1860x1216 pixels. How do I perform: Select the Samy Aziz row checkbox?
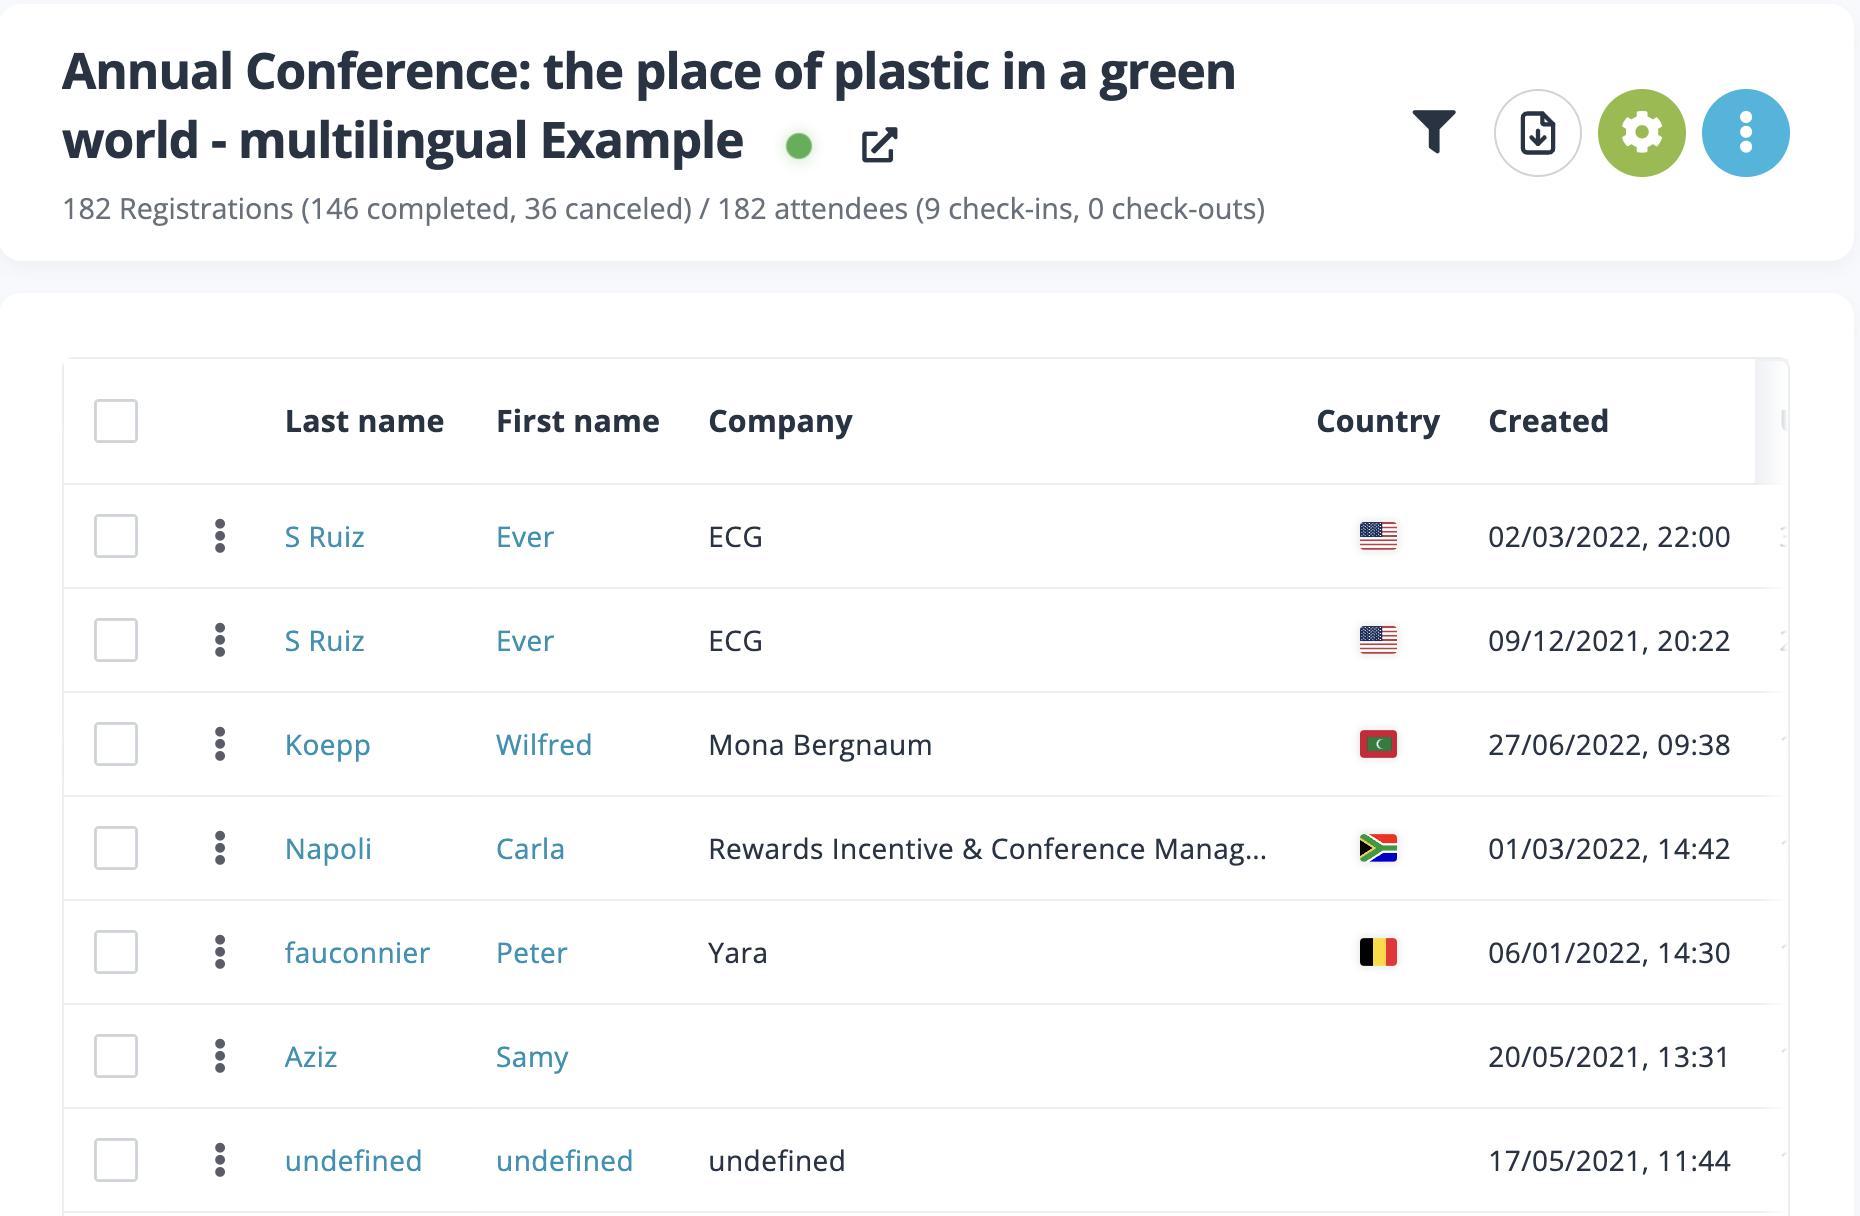click(x=116, y=1056)
